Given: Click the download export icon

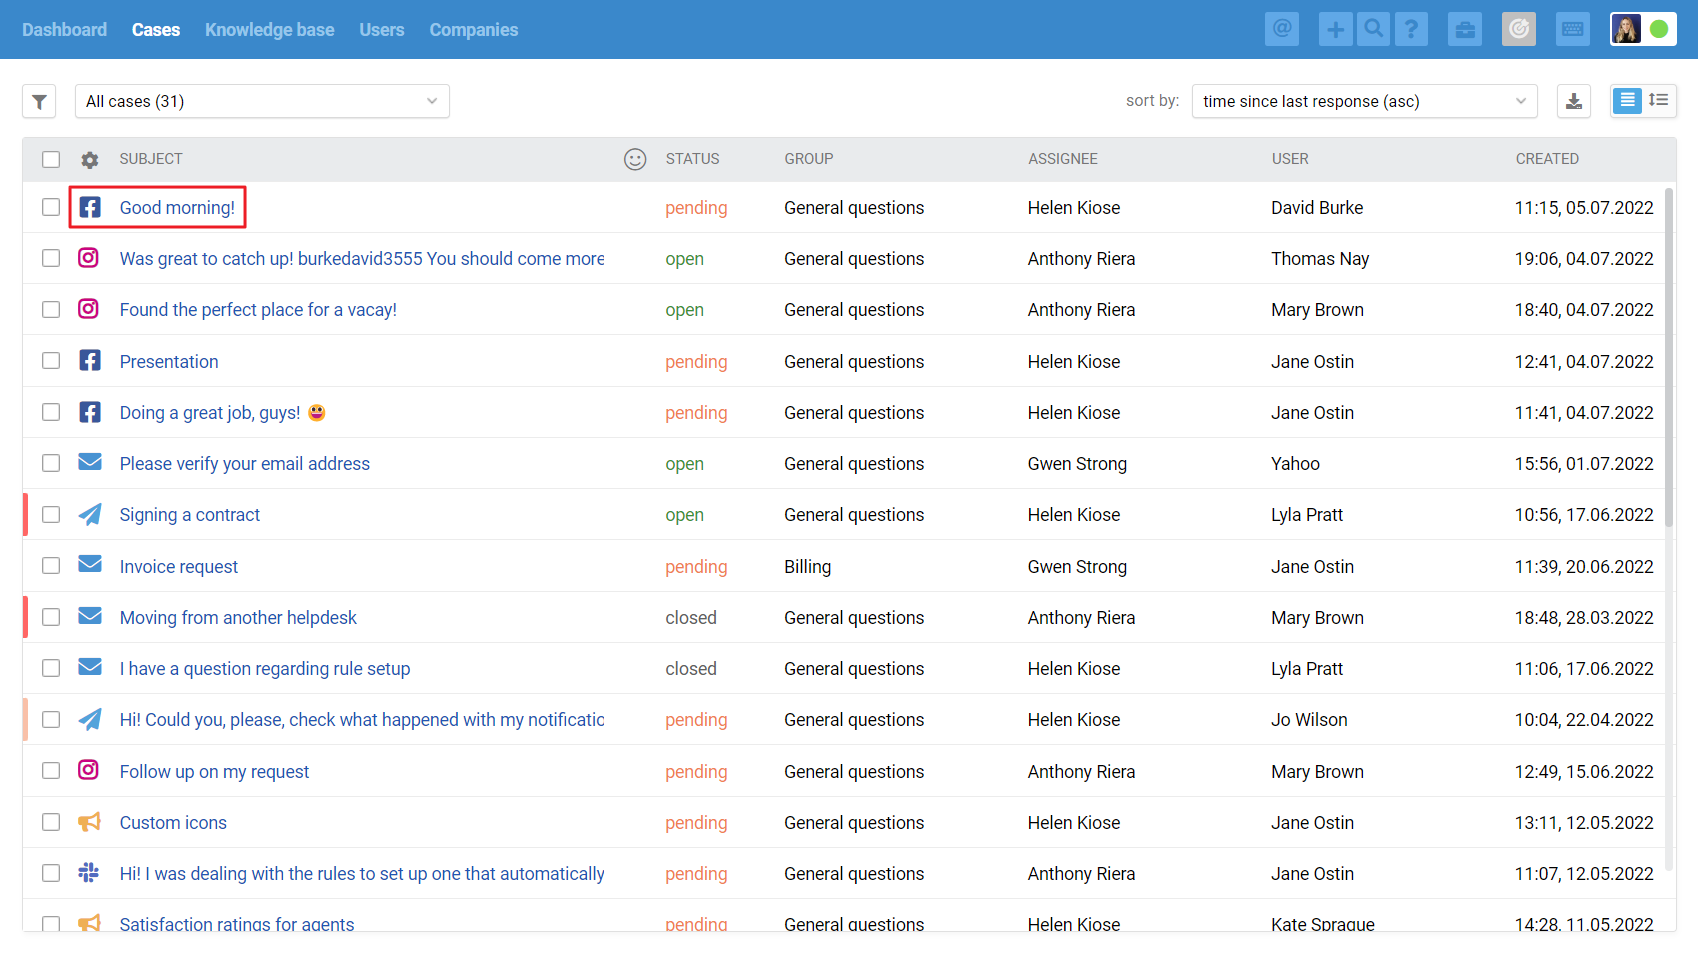Looking at the screenshot, I should click(x=1574, y=101).
